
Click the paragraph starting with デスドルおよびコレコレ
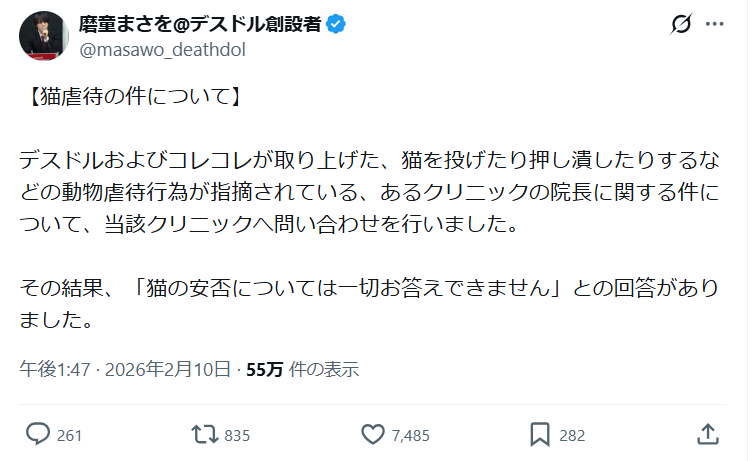pyautogui.click(x=369, y=190)
